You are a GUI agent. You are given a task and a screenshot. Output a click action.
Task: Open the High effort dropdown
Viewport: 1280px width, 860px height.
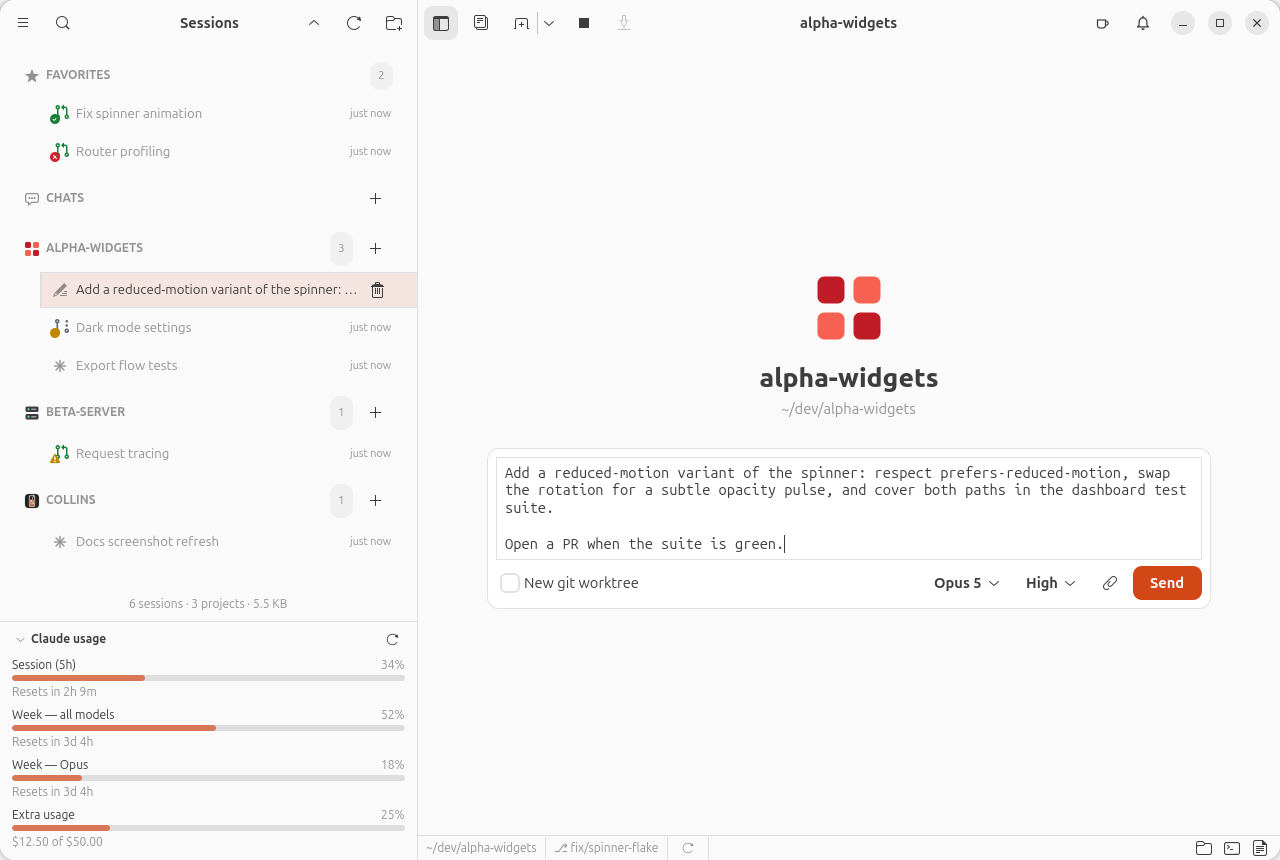click(x=1050, y=583)
